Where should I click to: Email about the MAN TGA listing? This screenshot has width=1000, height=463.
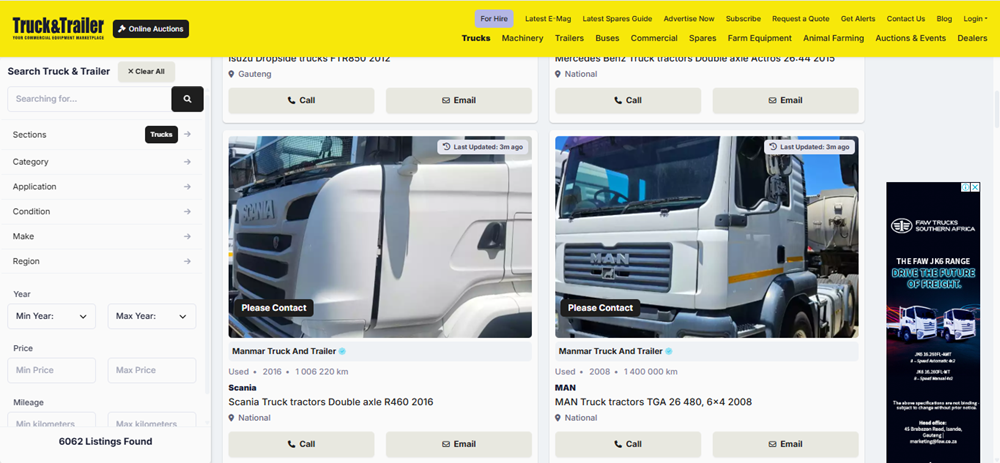click(785, 444)
